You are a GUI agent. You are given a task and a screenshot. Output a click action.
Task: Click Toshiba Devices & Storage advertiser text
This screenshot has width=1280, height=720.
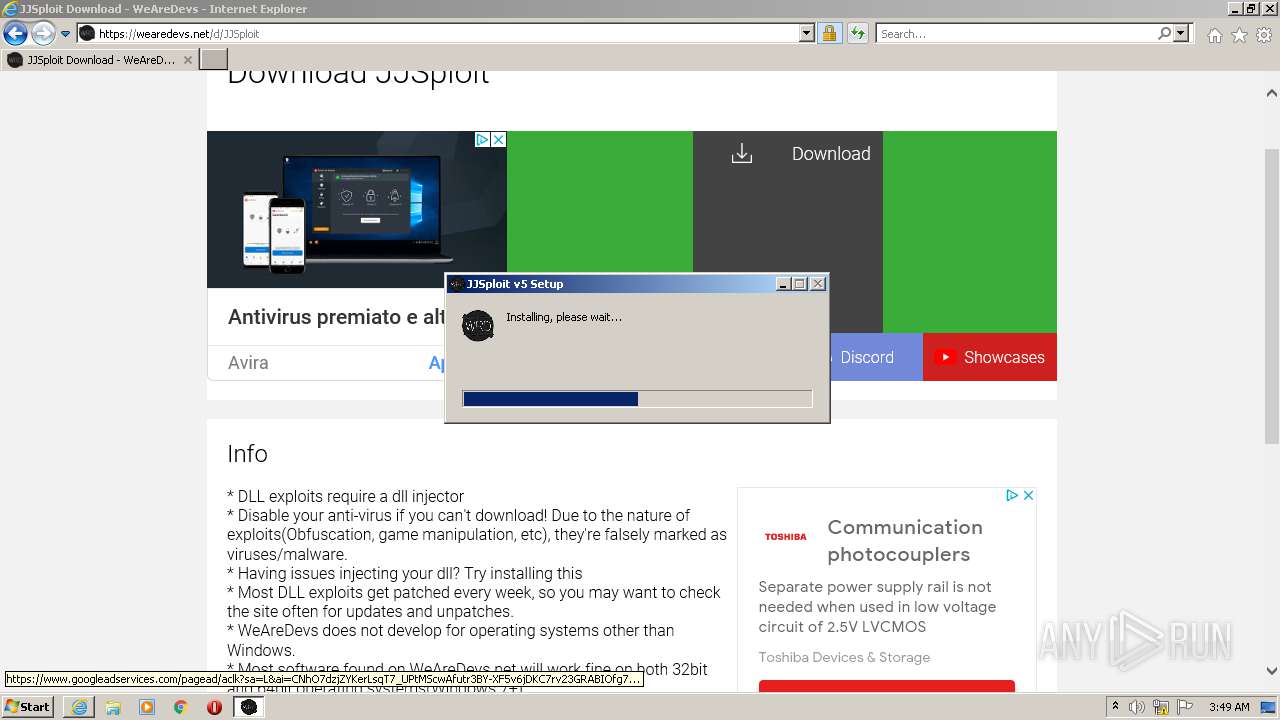(x=844, y=657)
